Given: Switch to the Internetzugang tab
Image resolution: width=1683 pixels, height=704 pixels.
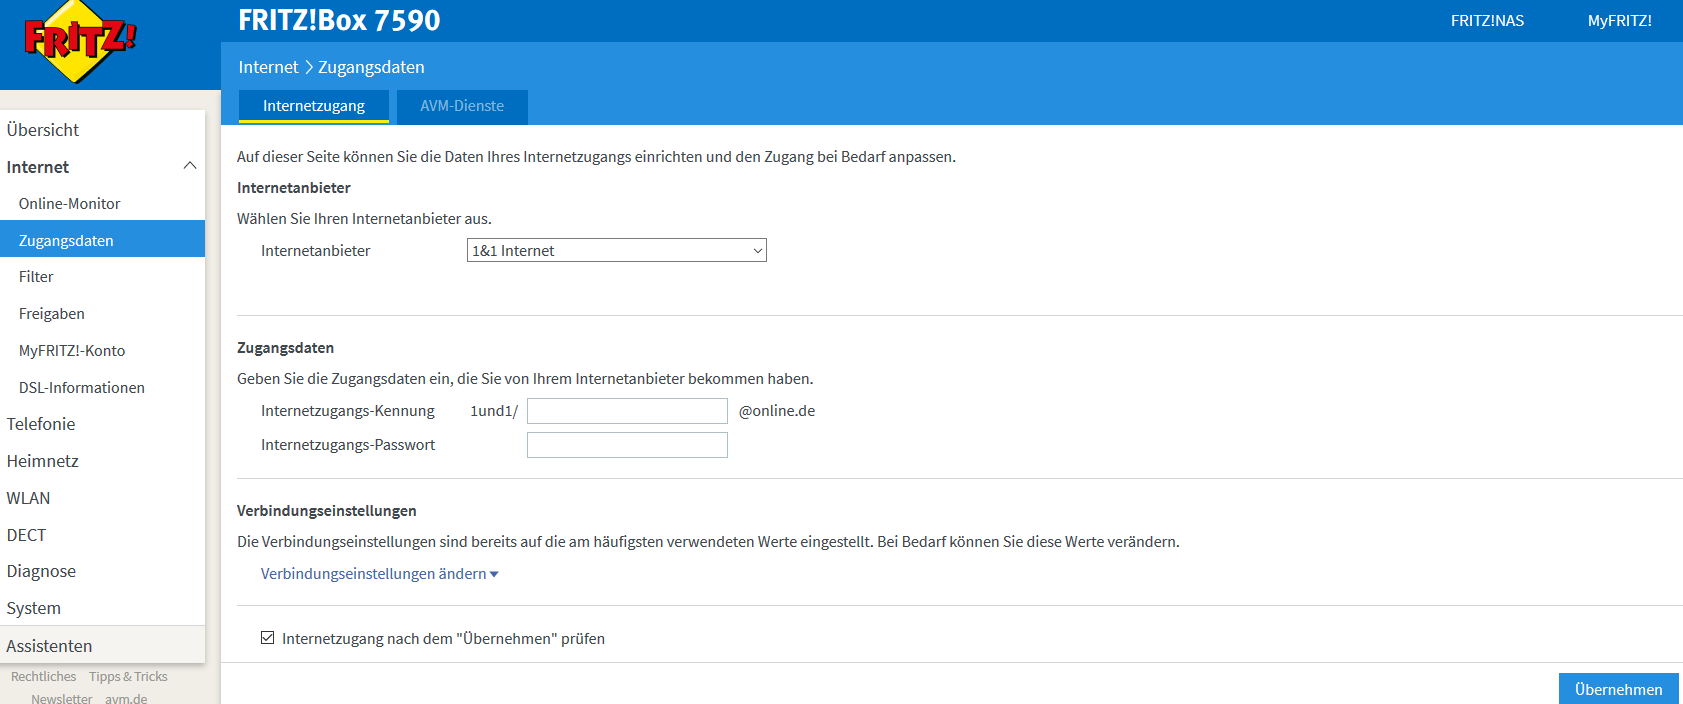Looking at the screenshot, I should click(x=314, y=106).
